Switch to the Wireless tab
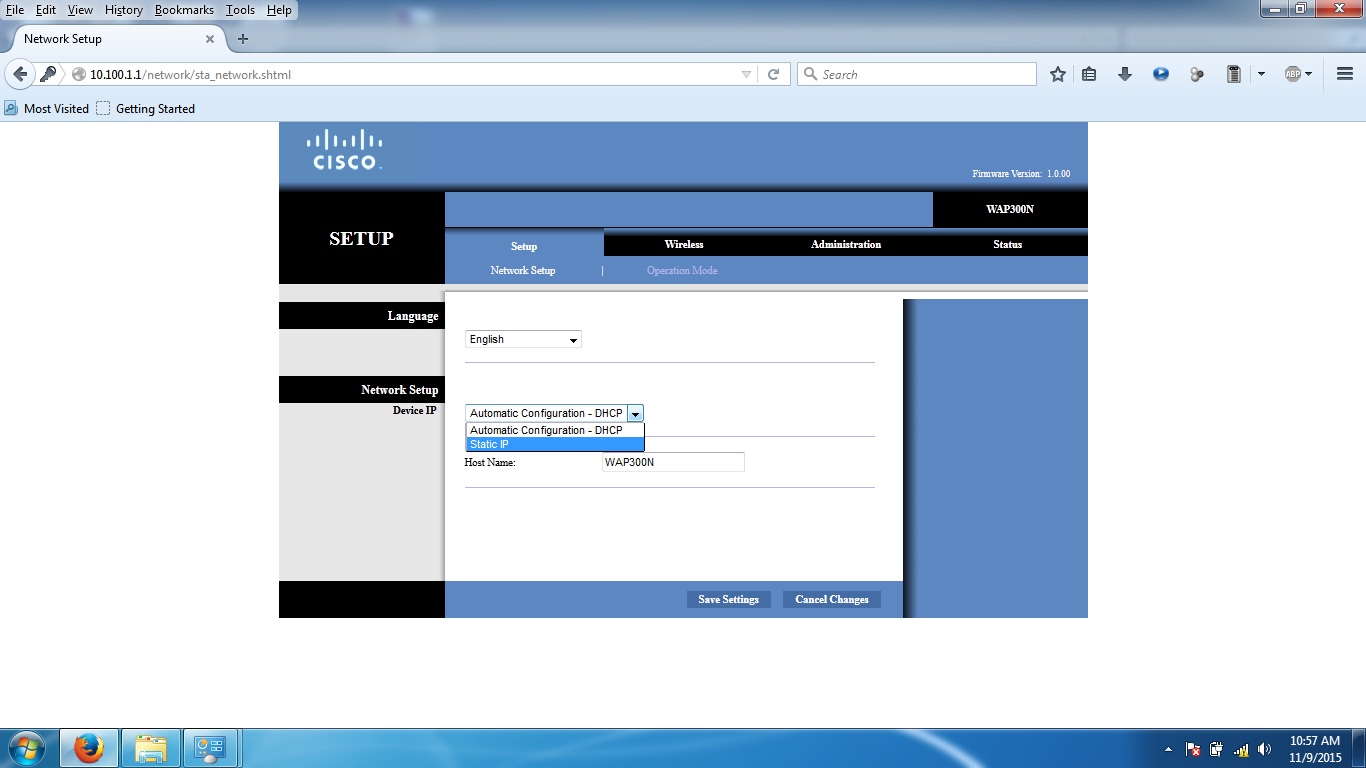The image size is (1366, 768). pos(684,244)
